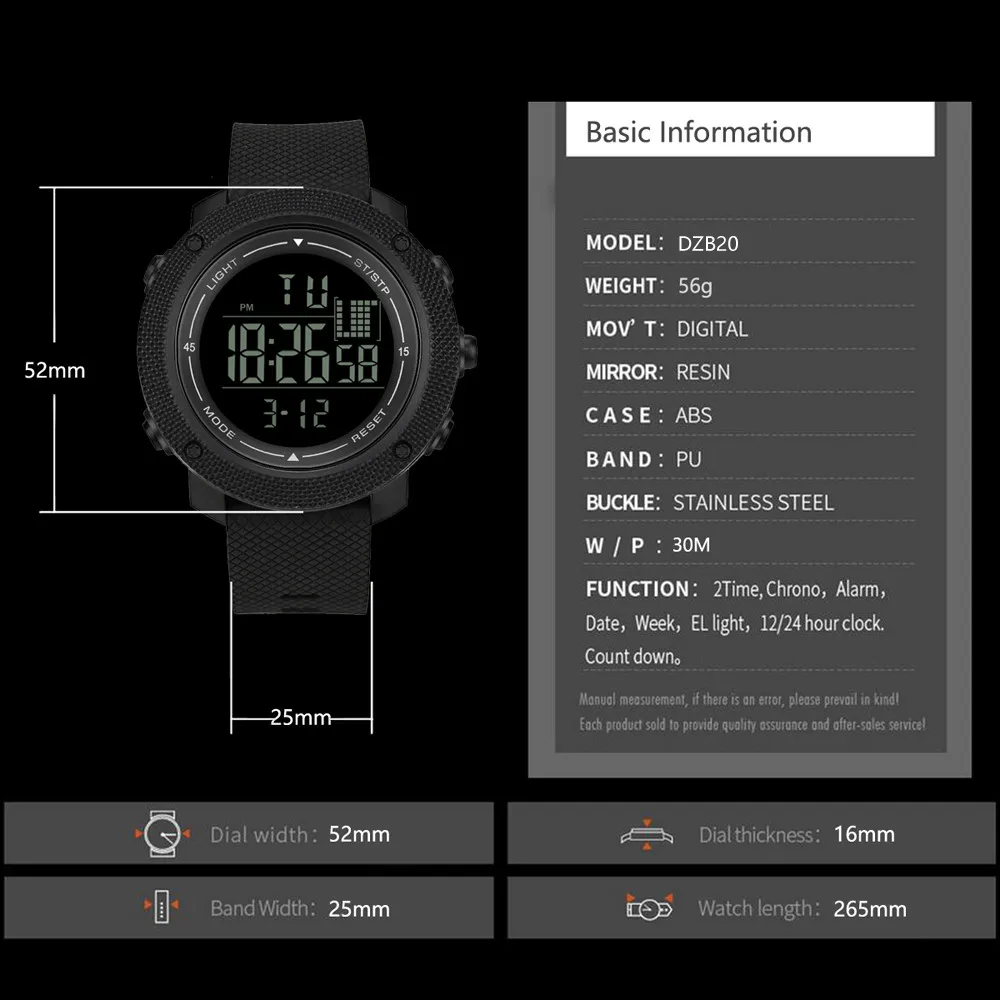
Task: Click the ST/STP label on the bezel
Action: [x=372, y=276]
